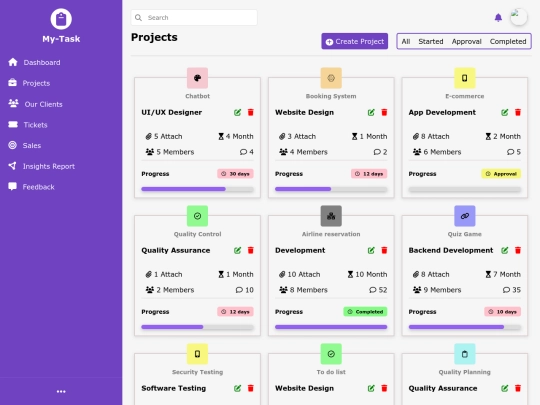This screenshot has width=540, height=405.
Task: Click the 10 days badge on Backend Development
Action: [x=502, y=312]
